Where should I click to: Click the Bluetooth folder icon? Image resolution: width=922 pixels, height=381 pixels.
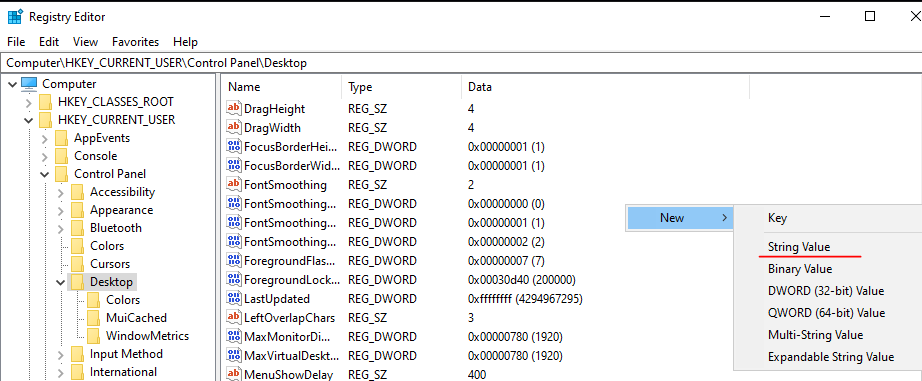click(x=78, y=228)
